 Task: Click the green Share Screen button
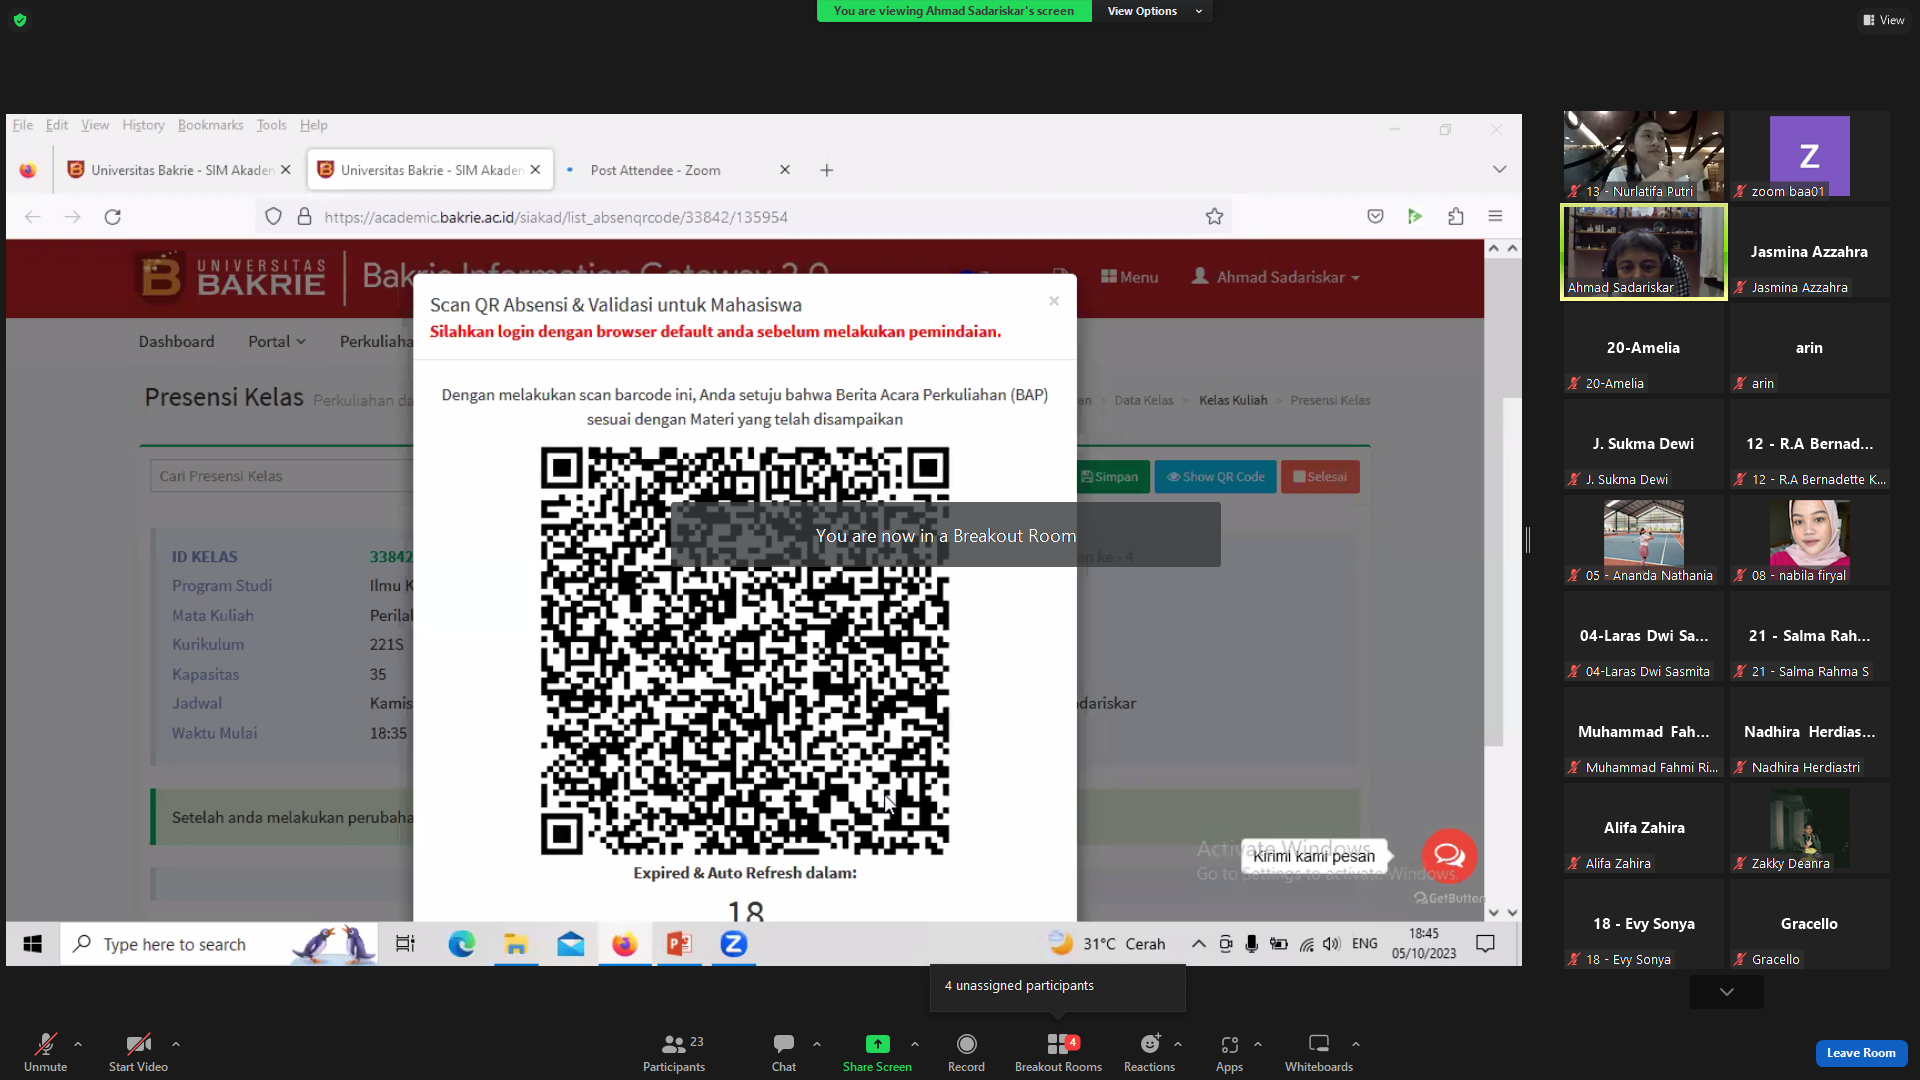pyautogui.click(x=877, y=1052)
